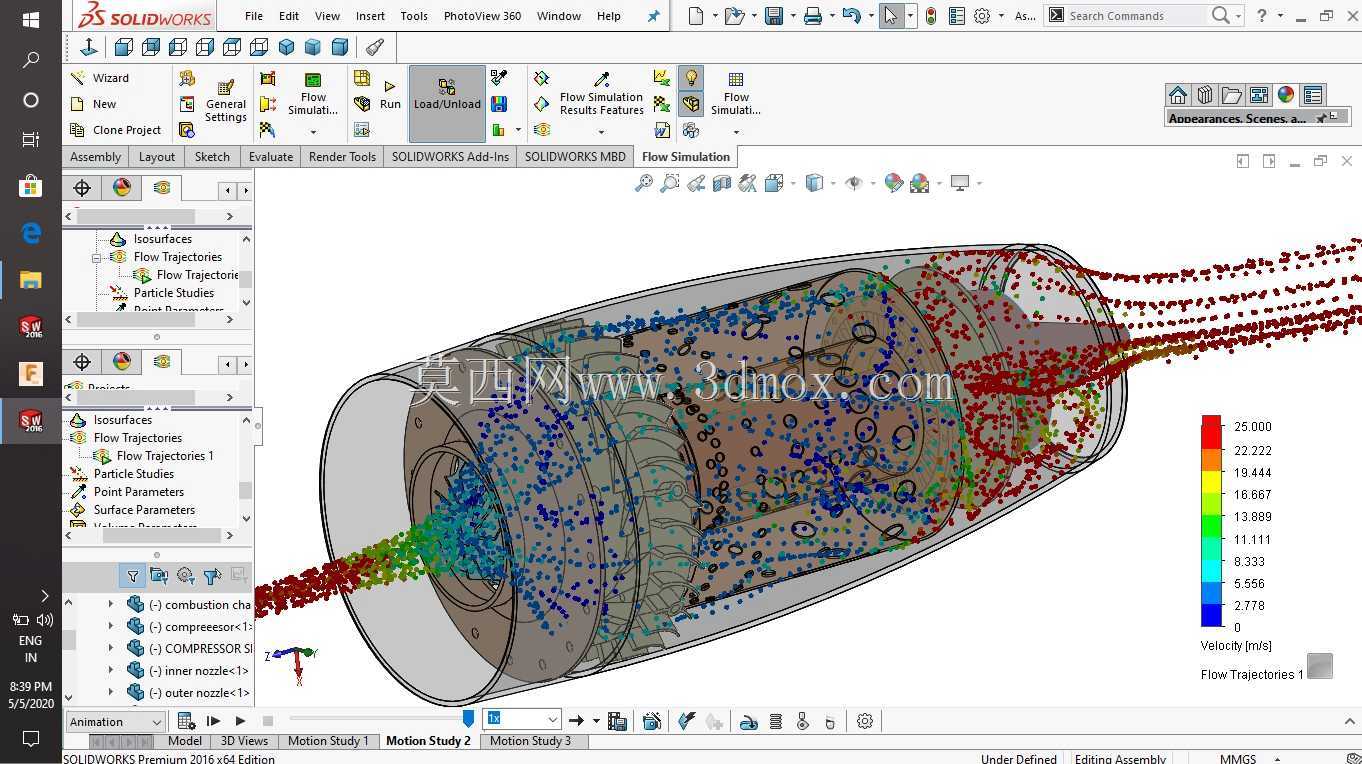Click the Rebuild traffic light icon
The image size is (1362, 764).
(x=931, y=16)
